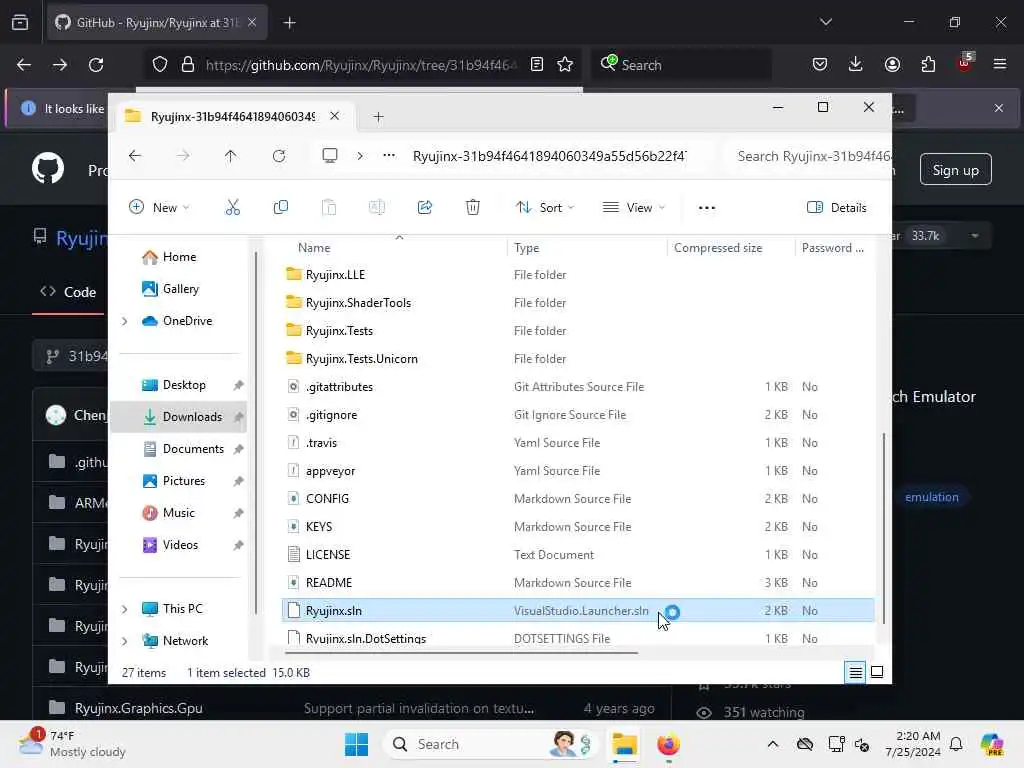Expand the OneDrive tree node
Image resolution: width=1024 pixels, height=768 pixels.
tap(125, 321)
